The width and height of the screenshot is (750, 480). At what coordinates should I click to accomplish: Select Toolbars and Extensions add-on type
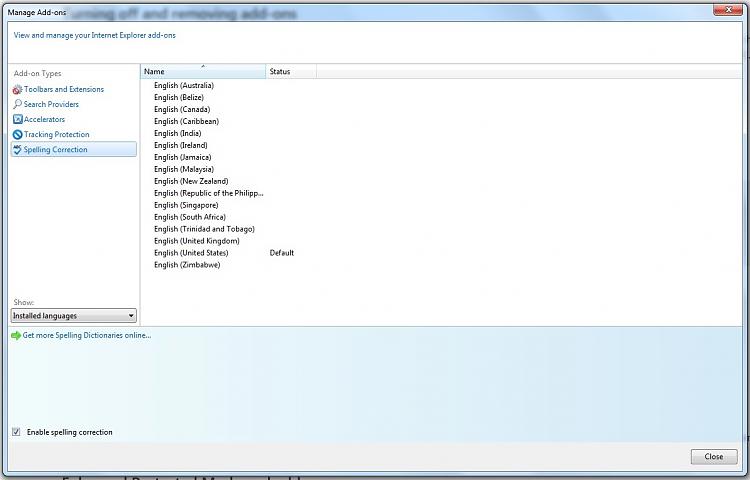point(64,89)
